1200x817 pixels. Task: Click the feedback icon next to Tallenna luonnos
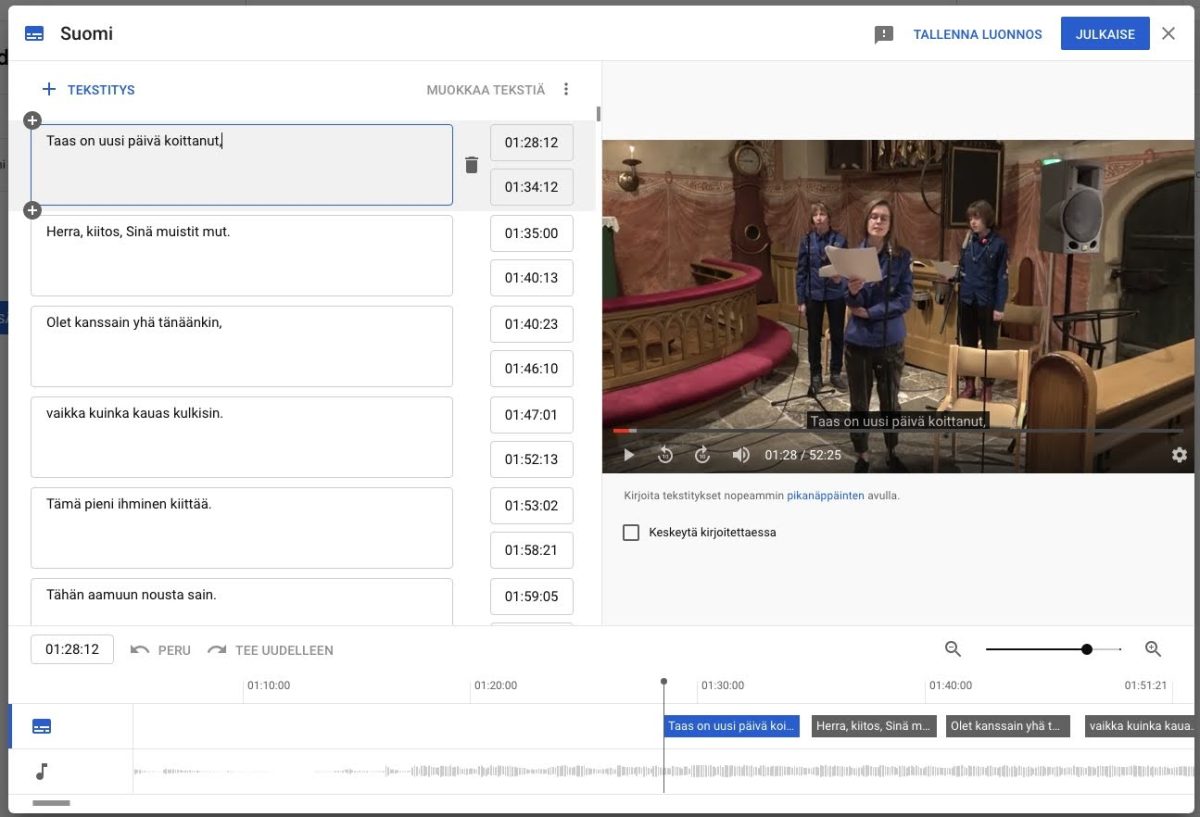[884, 34]
